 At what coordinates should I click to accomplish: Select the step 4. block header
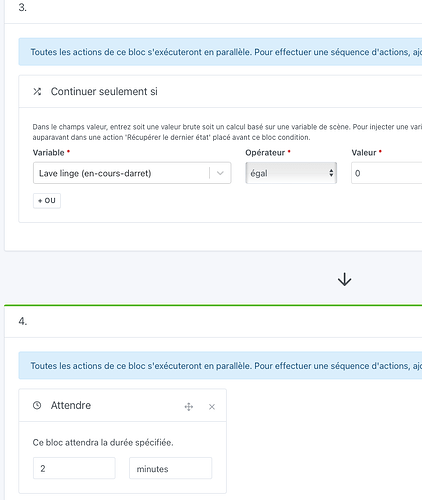[x=213, y=321]
